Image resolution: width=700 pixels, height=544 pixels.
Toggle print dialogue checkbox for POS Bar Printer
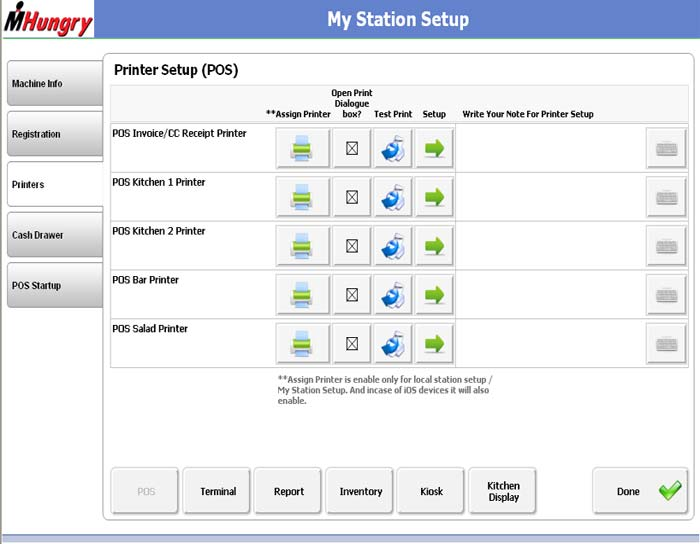(352, 295)
